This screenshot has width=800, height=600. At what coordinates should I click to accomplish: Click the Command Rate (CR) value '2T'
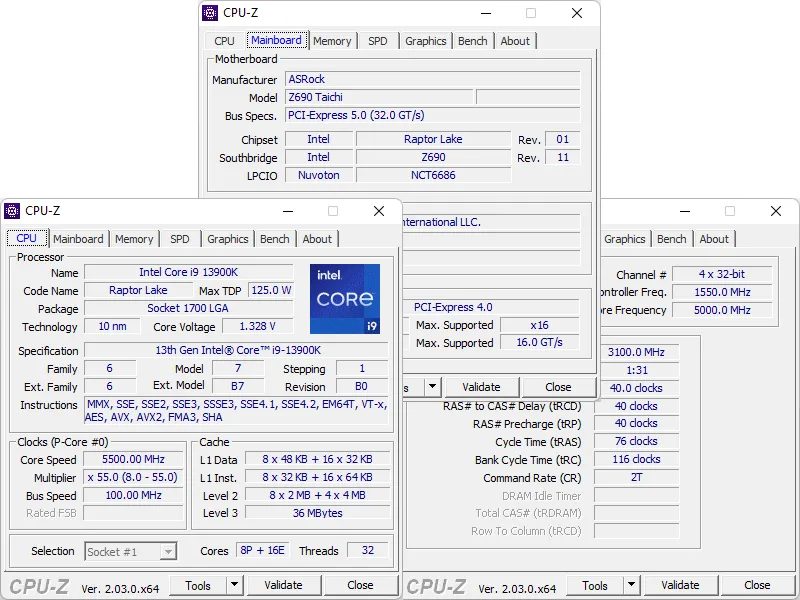pos(636,478)
